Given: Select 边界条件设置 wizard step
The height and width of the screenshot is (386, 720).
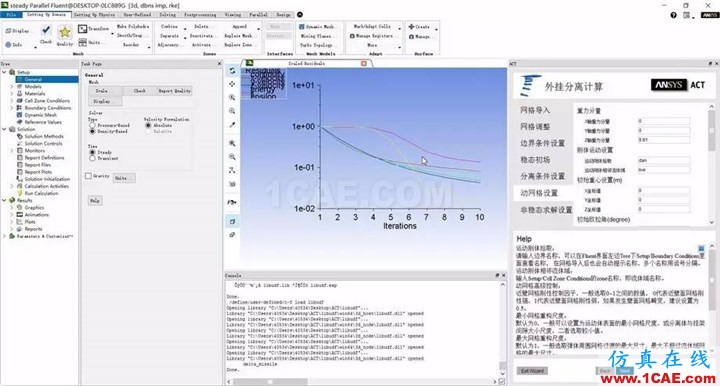Looking at the screenshot, I should coord(542,143).
